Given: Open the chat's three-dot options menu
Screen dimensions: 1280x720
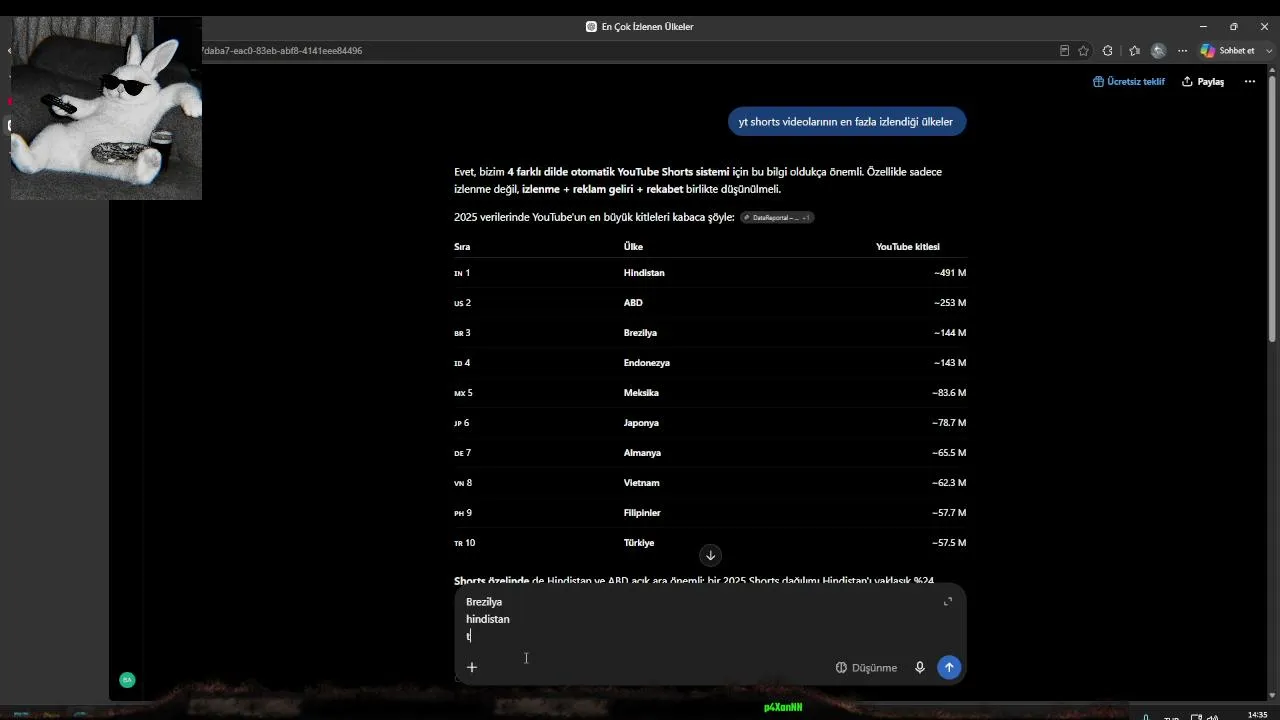Looking at the screenshot, I should (x=1249, y=81).
